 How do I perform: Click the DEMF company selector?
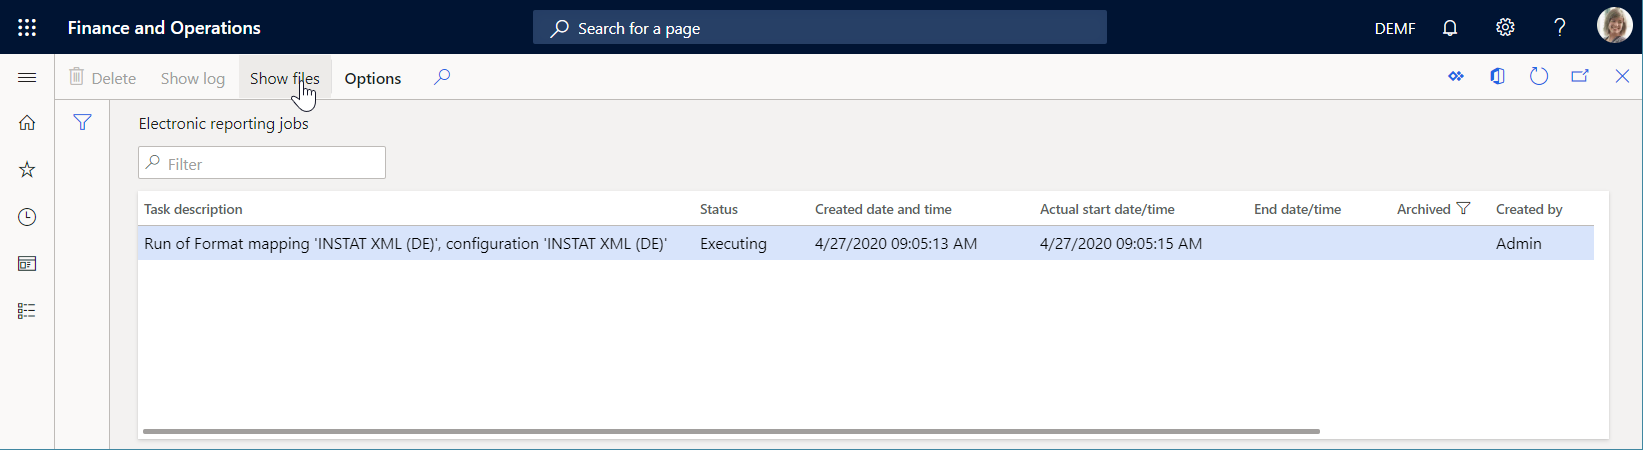(x=1394, y=28)
